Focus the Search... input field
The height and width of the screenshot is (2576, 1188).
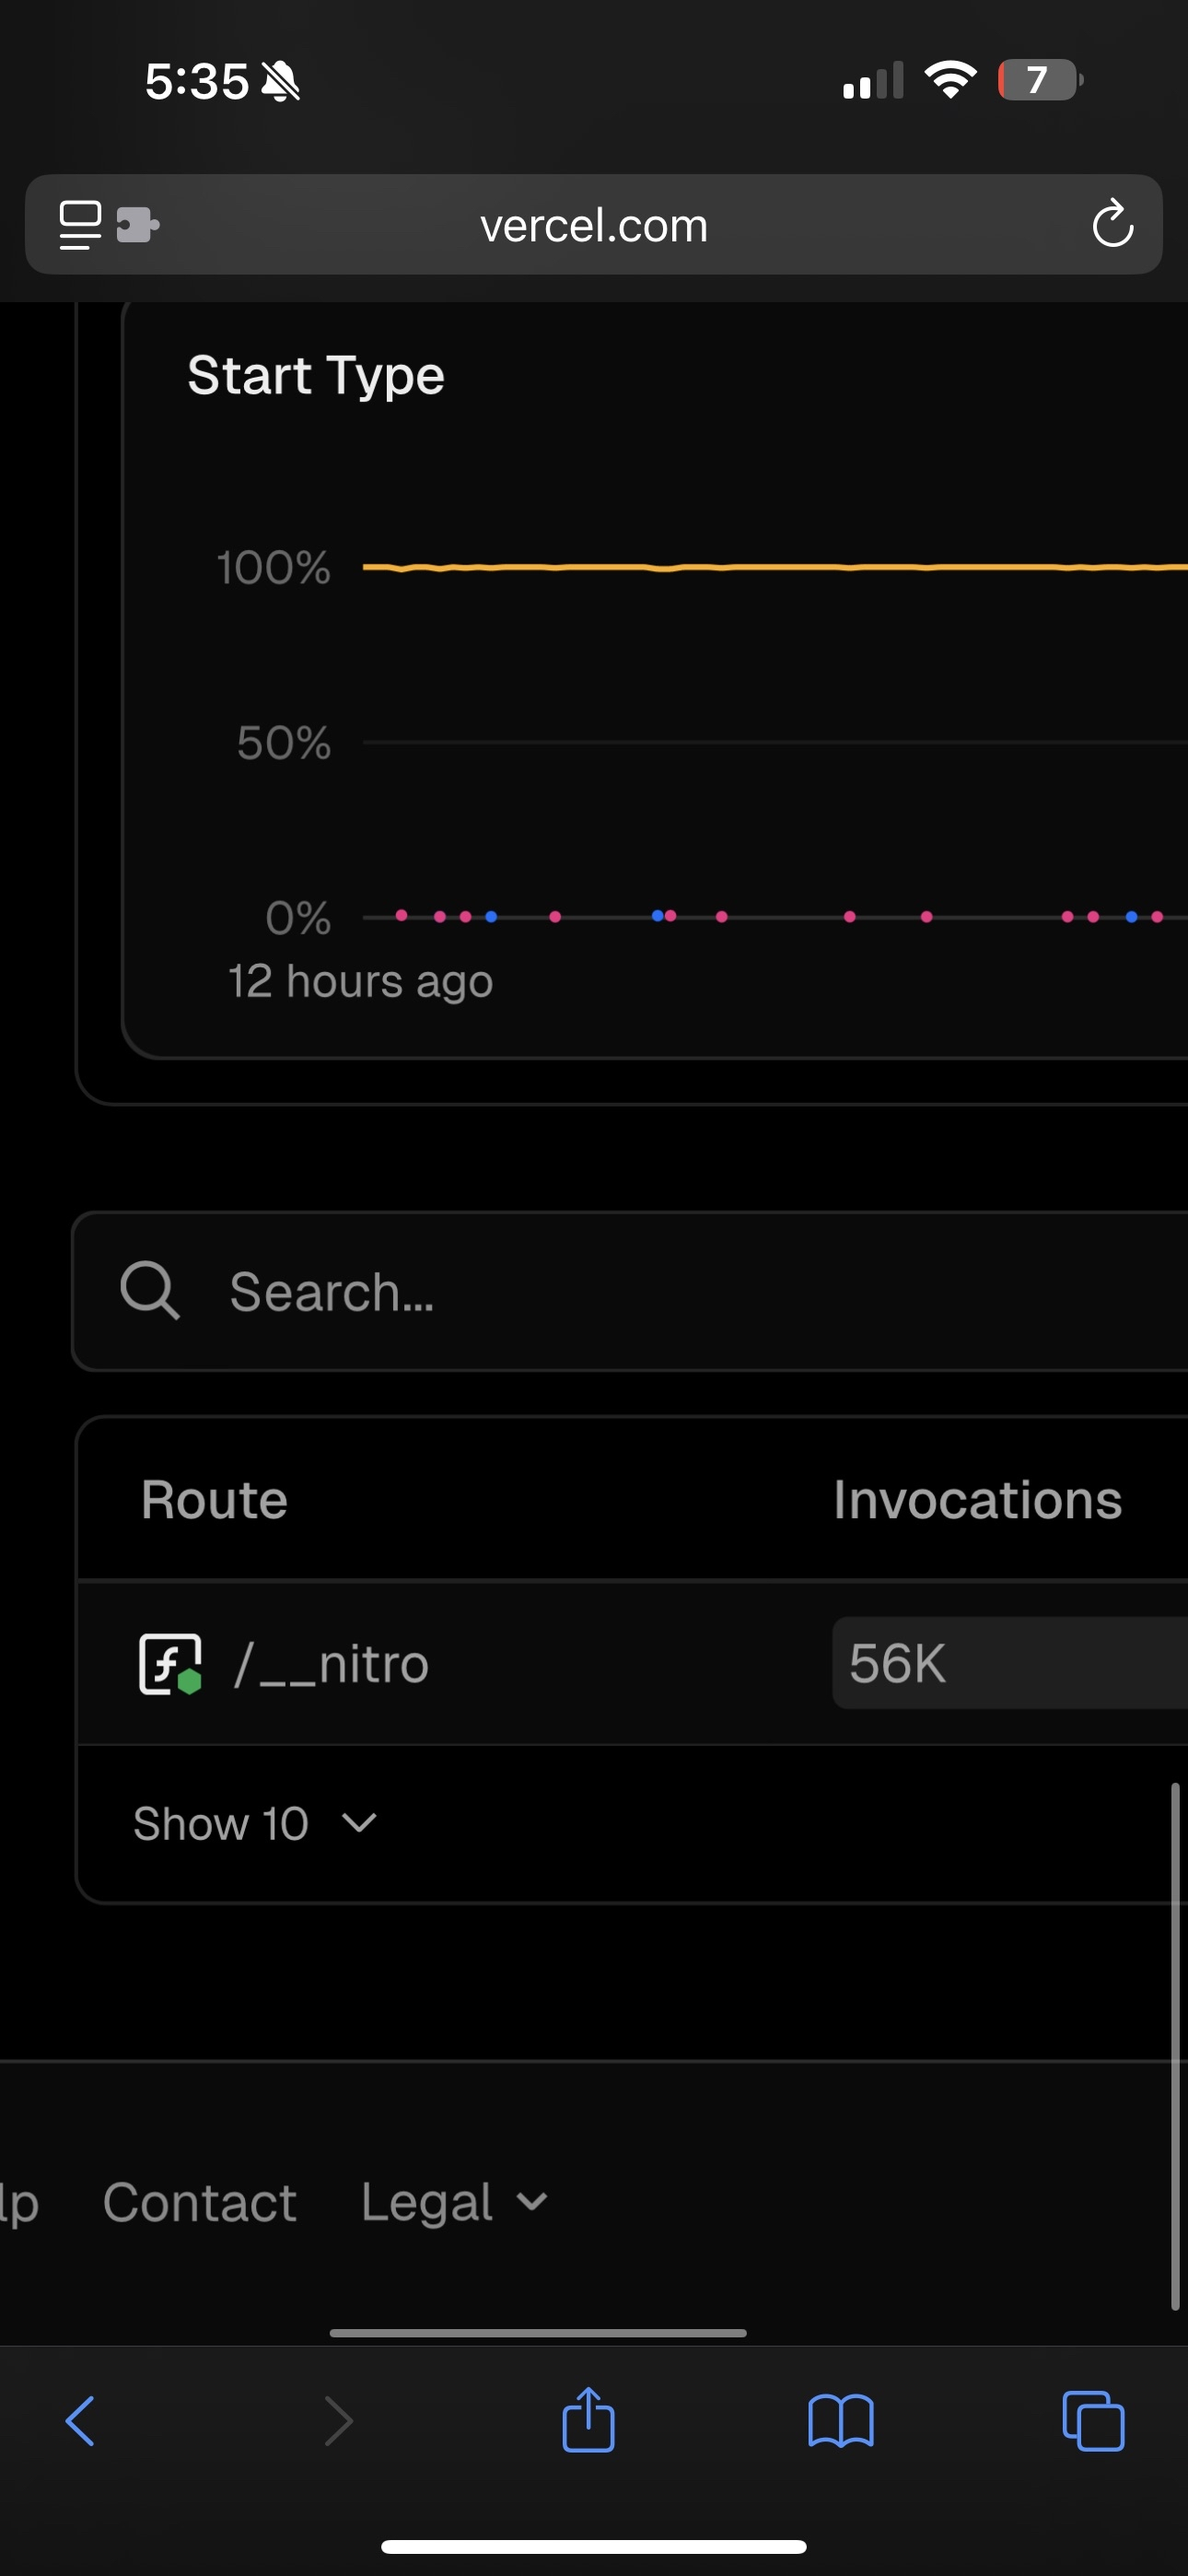coord(630,1291)
